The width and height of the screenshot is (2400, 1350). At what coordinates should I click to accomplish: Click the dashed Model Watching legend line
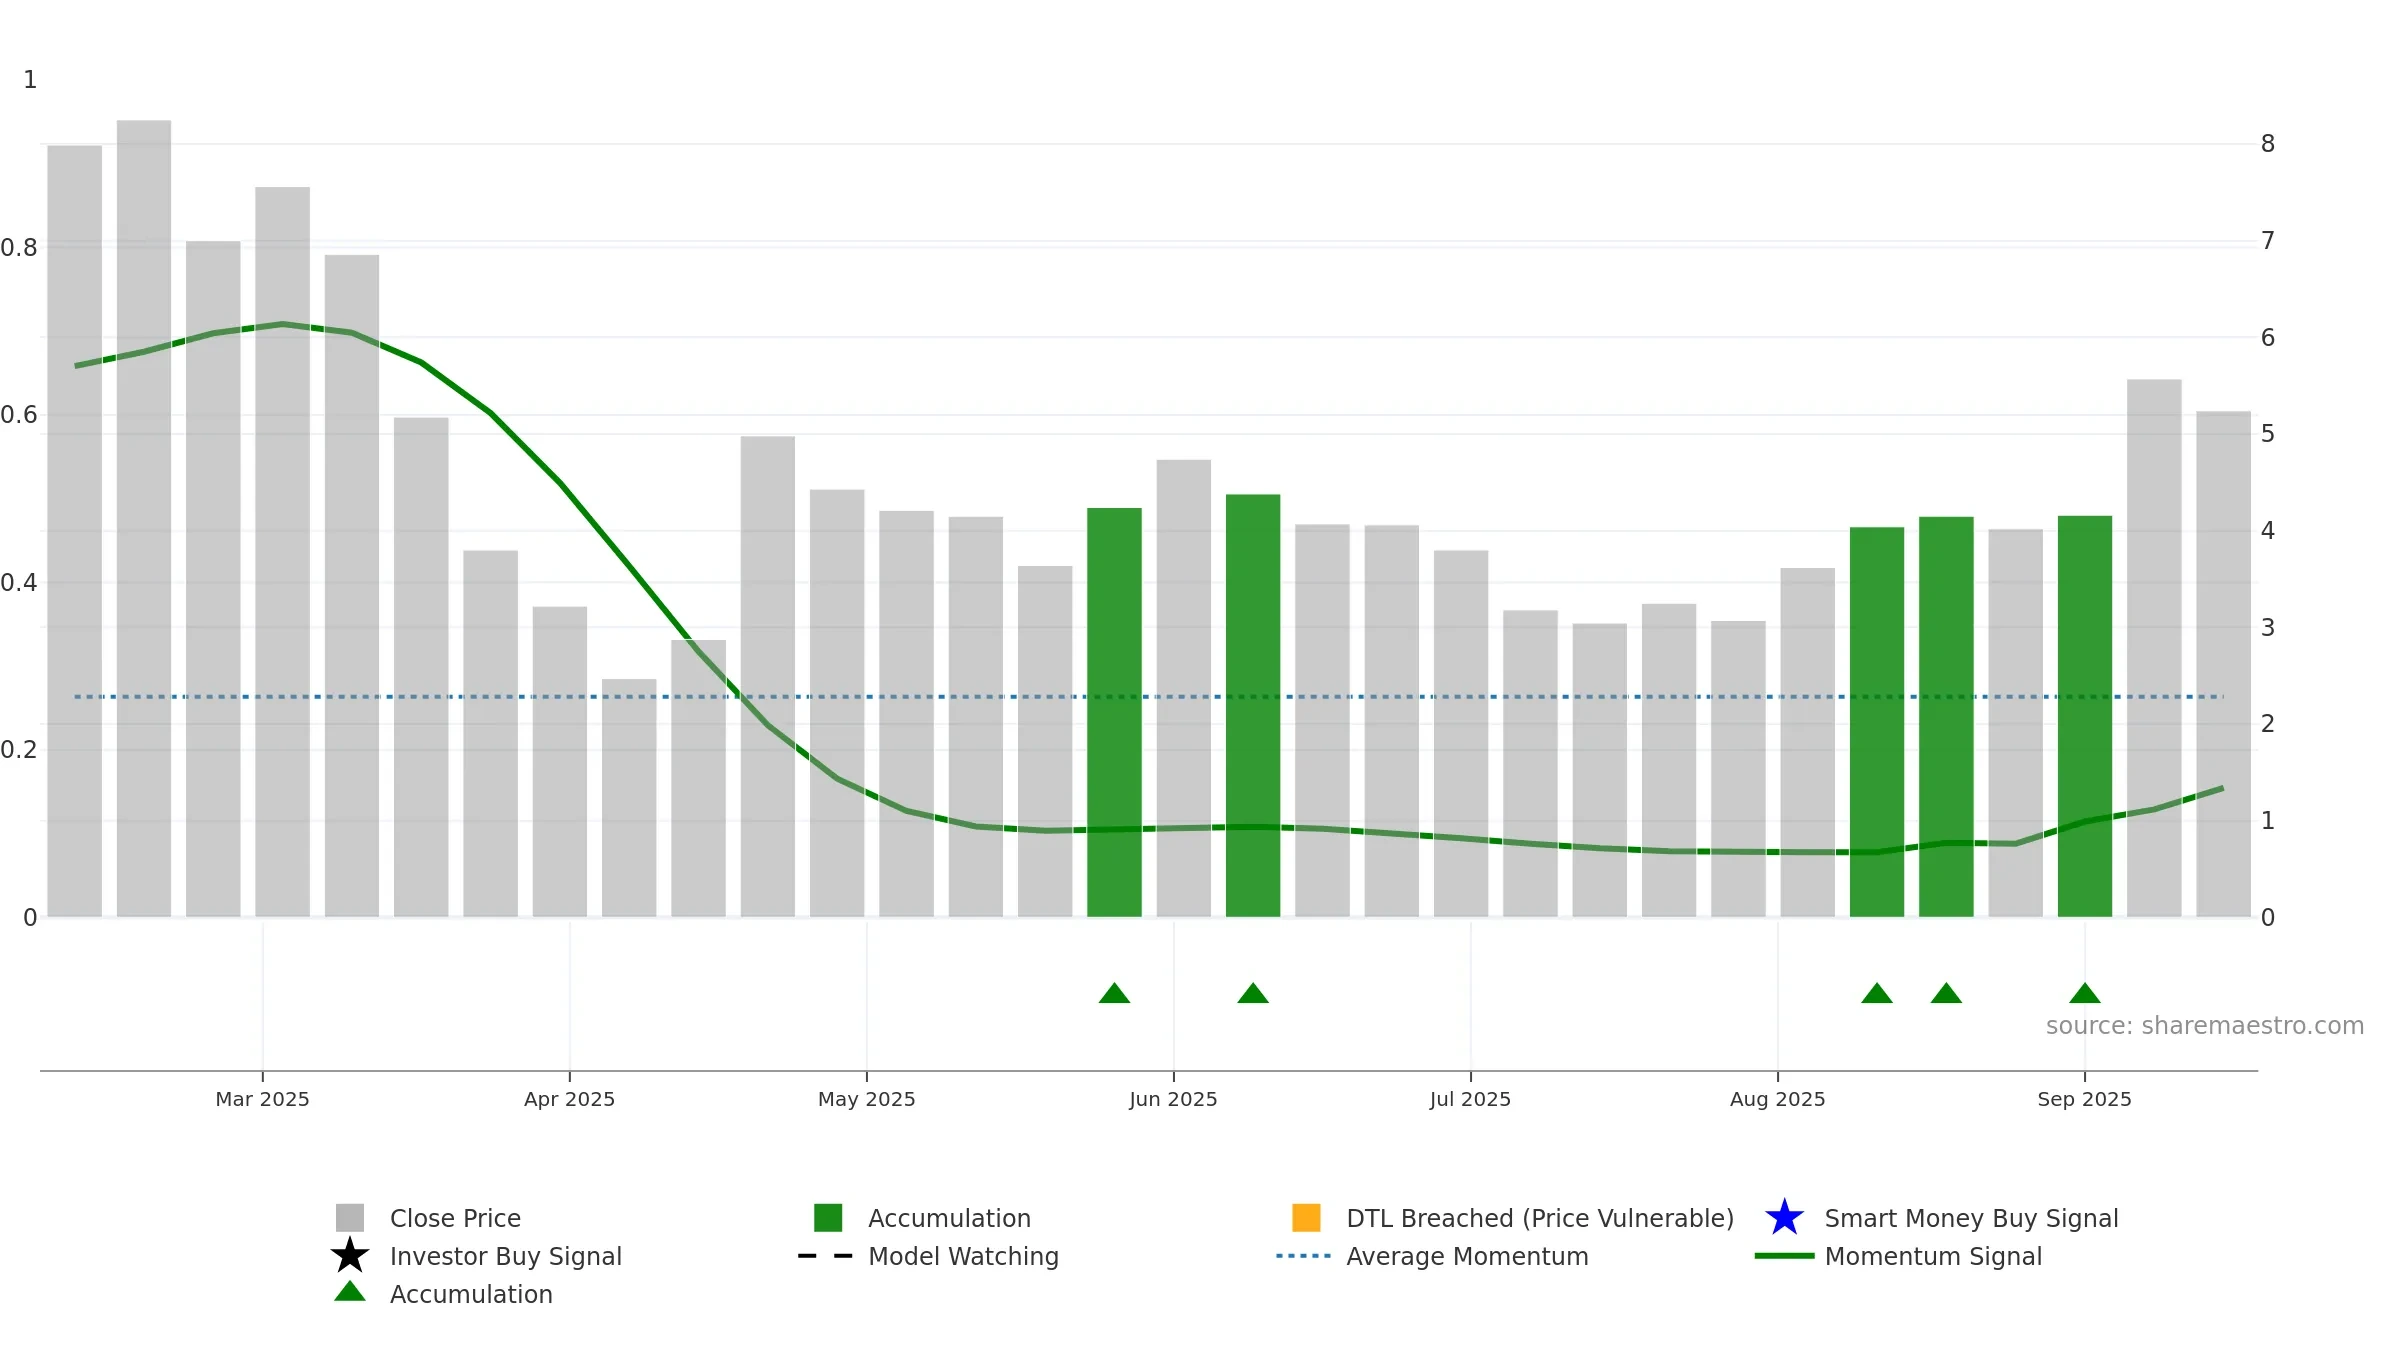pyautogui.click(x=826, y=1256)
